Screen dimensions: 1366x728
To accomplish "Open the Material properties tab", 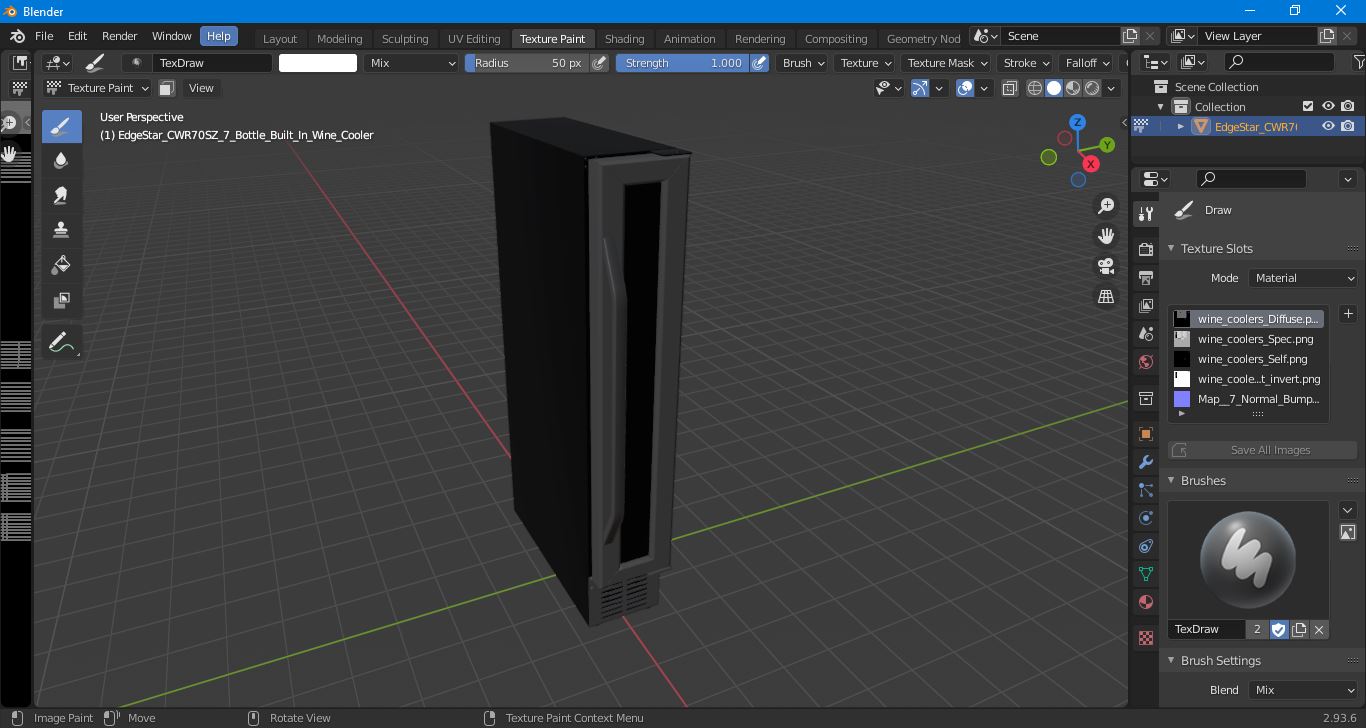I will click(x=1146, y=602).
